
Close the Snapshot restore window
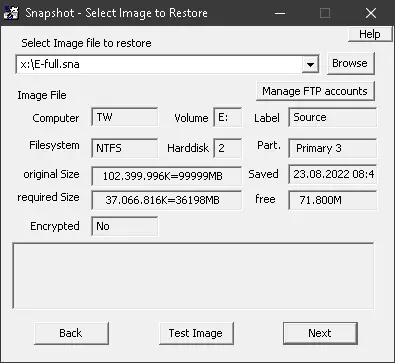click(x=371, y=13)
